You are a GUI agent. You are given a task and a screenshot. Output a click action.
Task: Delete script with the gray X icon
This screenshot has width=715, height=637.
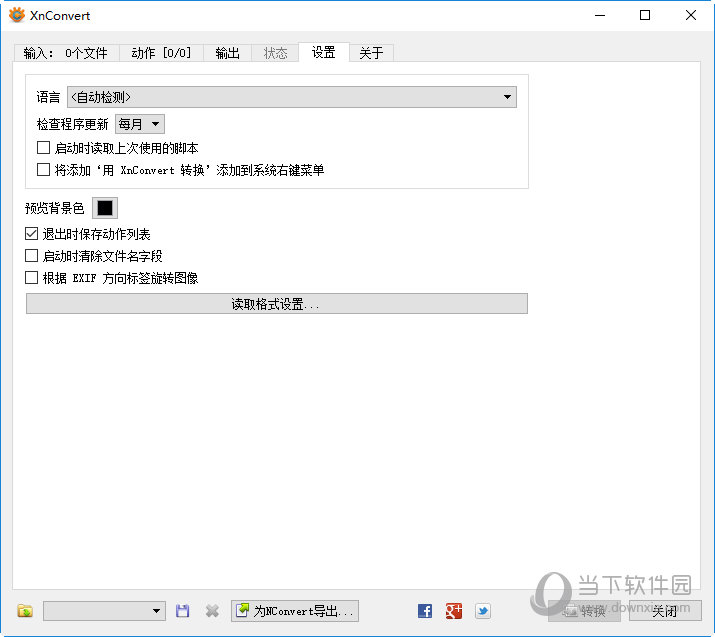[212, 611]
